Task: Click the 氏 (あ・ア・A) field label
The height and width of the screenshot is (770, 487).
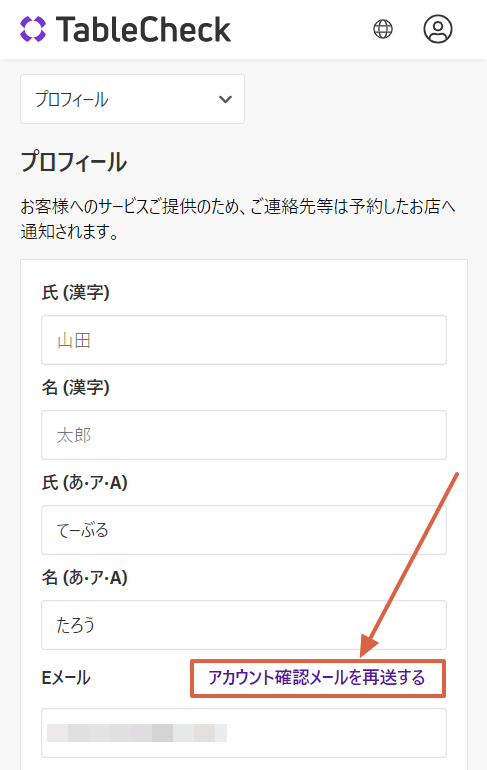Action: click(84, 482)
